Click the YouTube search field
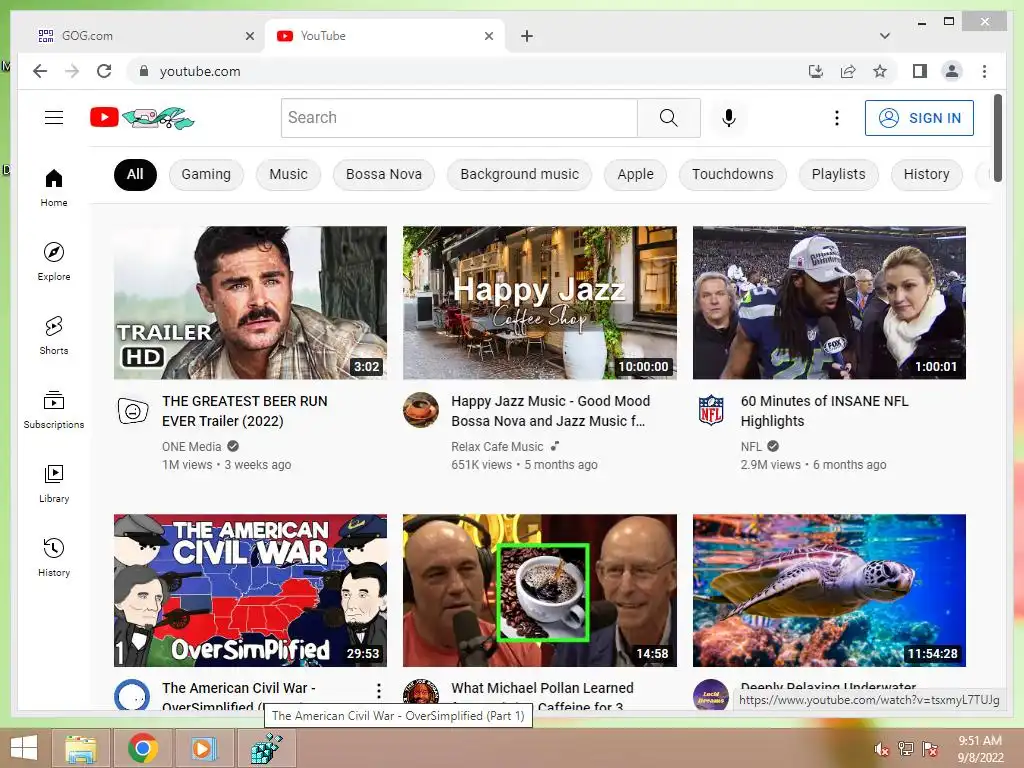Image resolution: width=1024 pixels, height=768 pixels. click(459, 118)
